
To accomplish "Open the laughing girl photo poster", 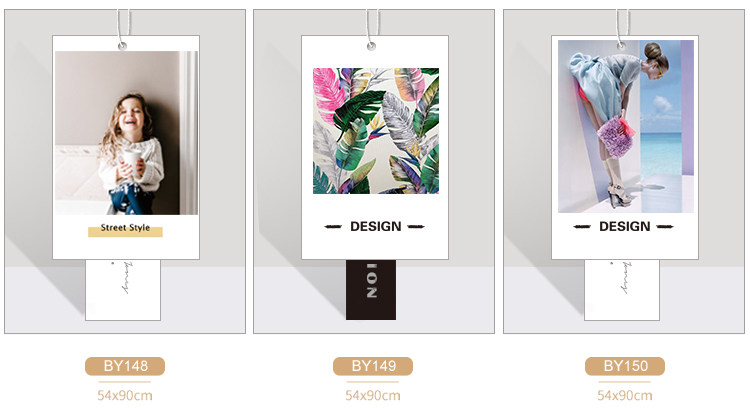I will (x=126, y=133).
